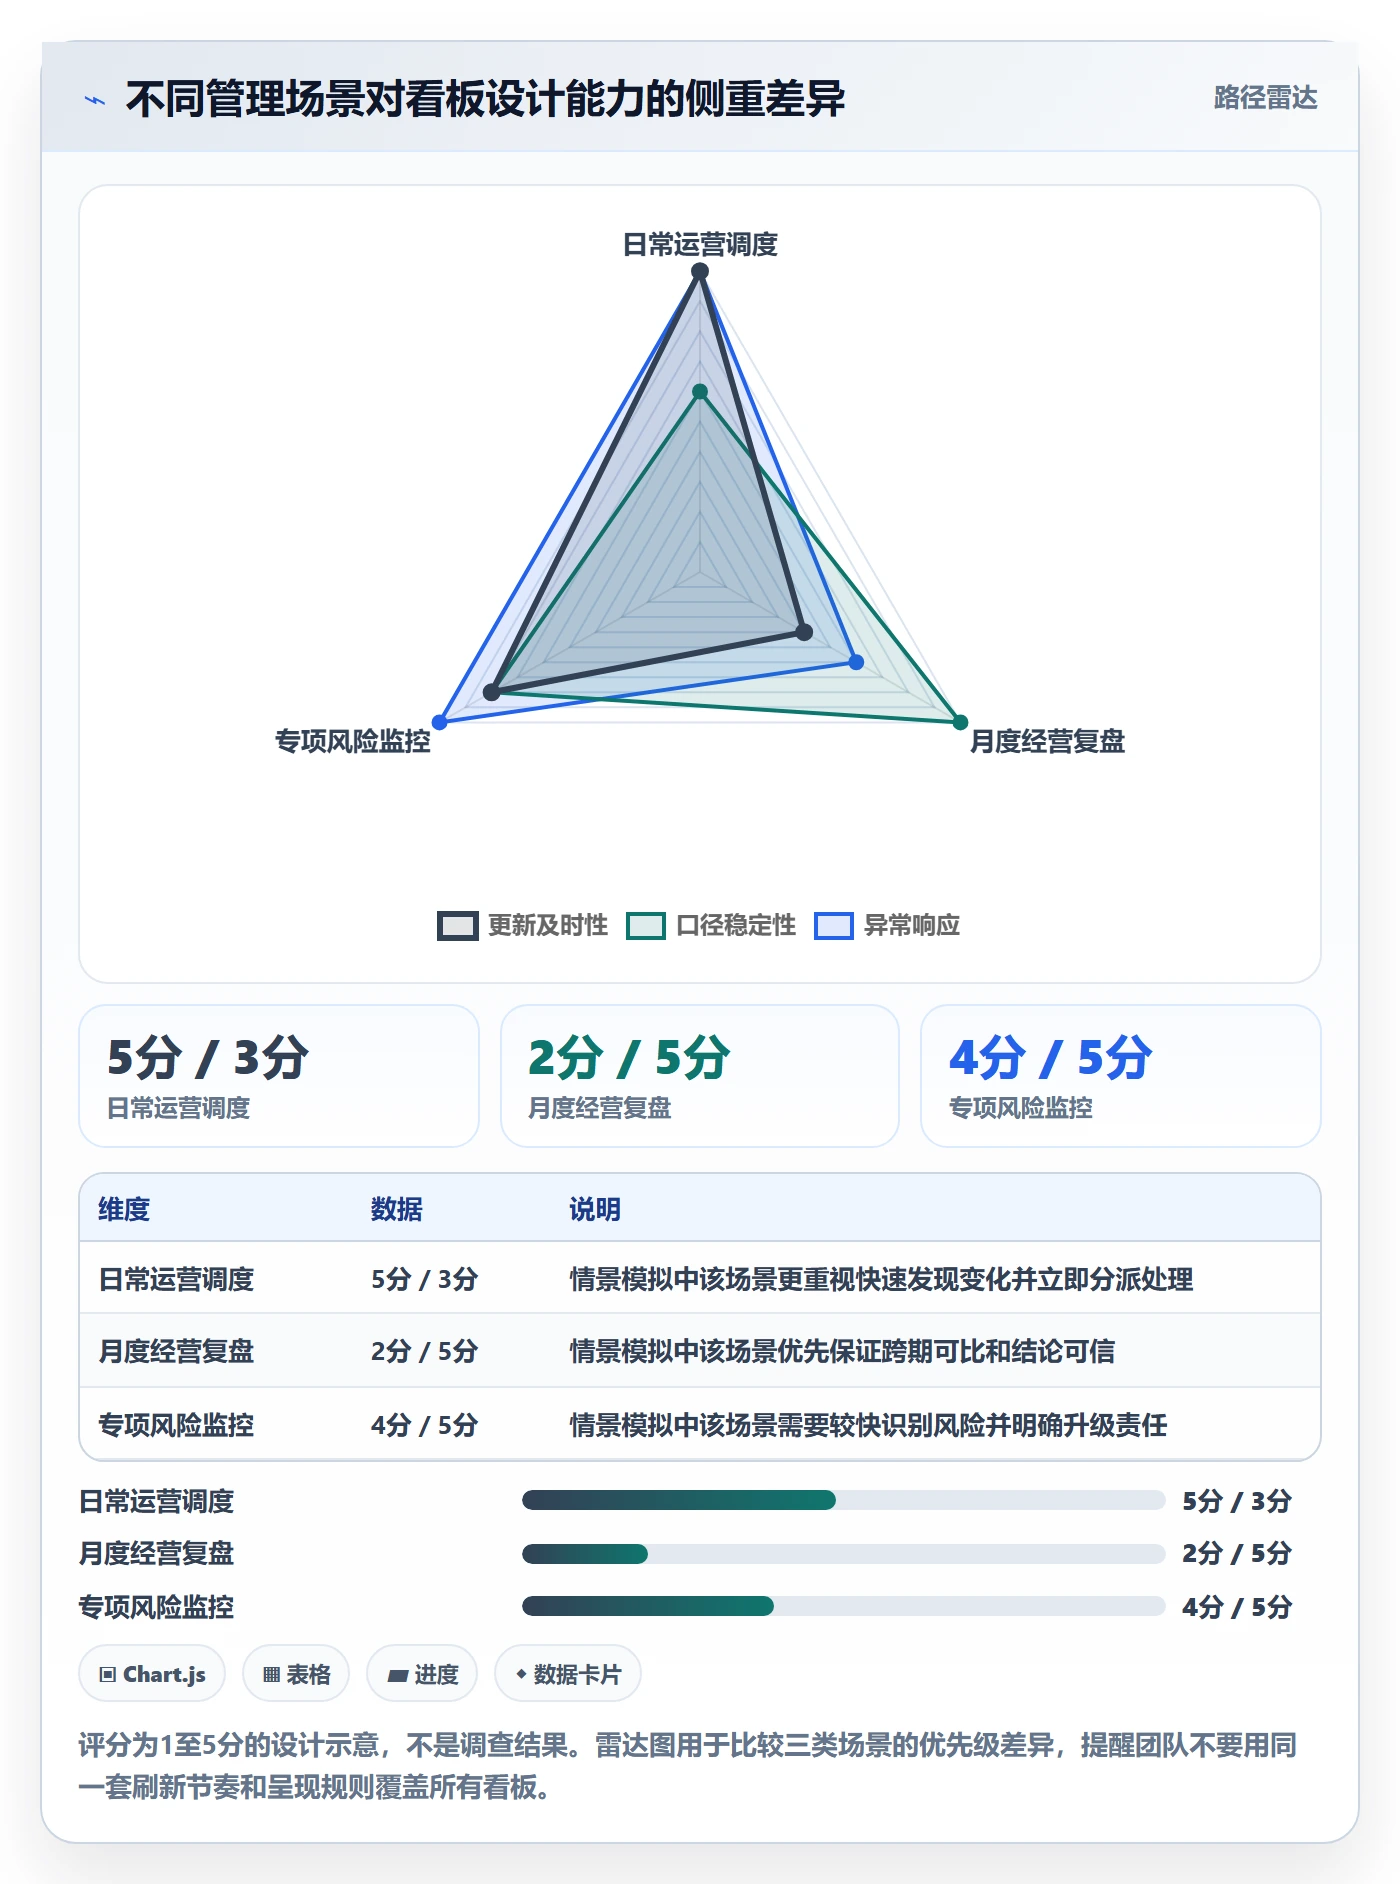
Task: Click the 日常运营调度 progress bar
Action: tap(843, 1500)
